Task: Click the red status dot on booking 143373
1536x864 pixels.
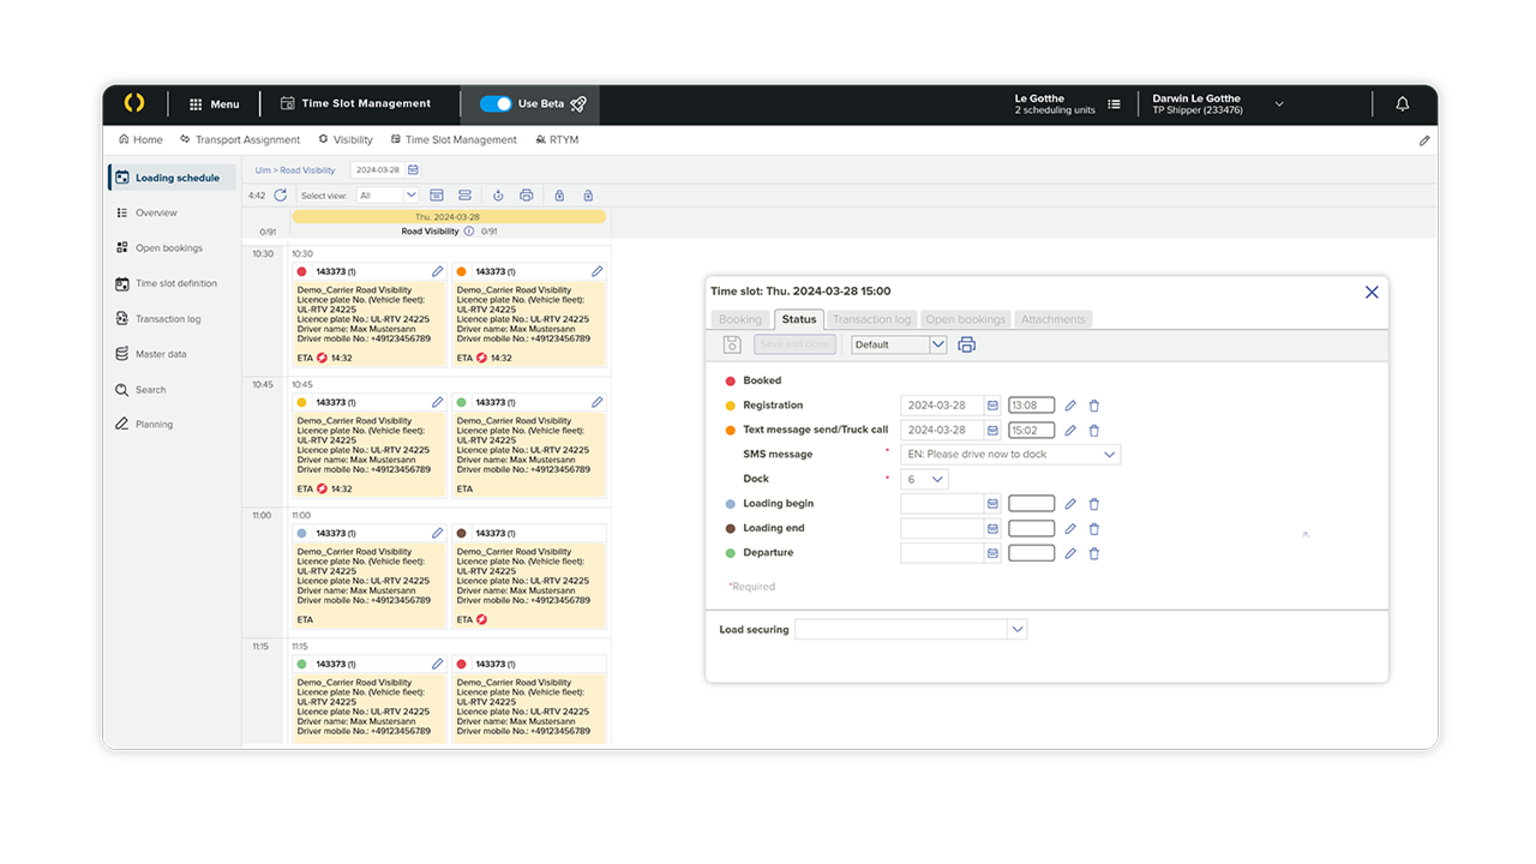Action: [303, 270]
